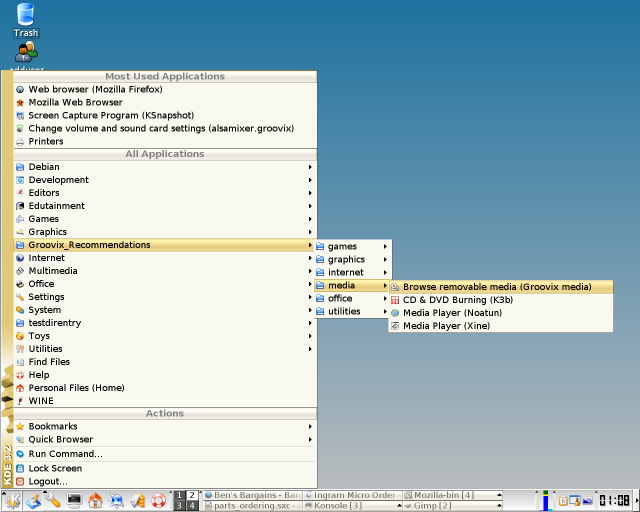Select Groovix_Recommendations menu entry
The image size is (640, 512).
coord(165,245)
